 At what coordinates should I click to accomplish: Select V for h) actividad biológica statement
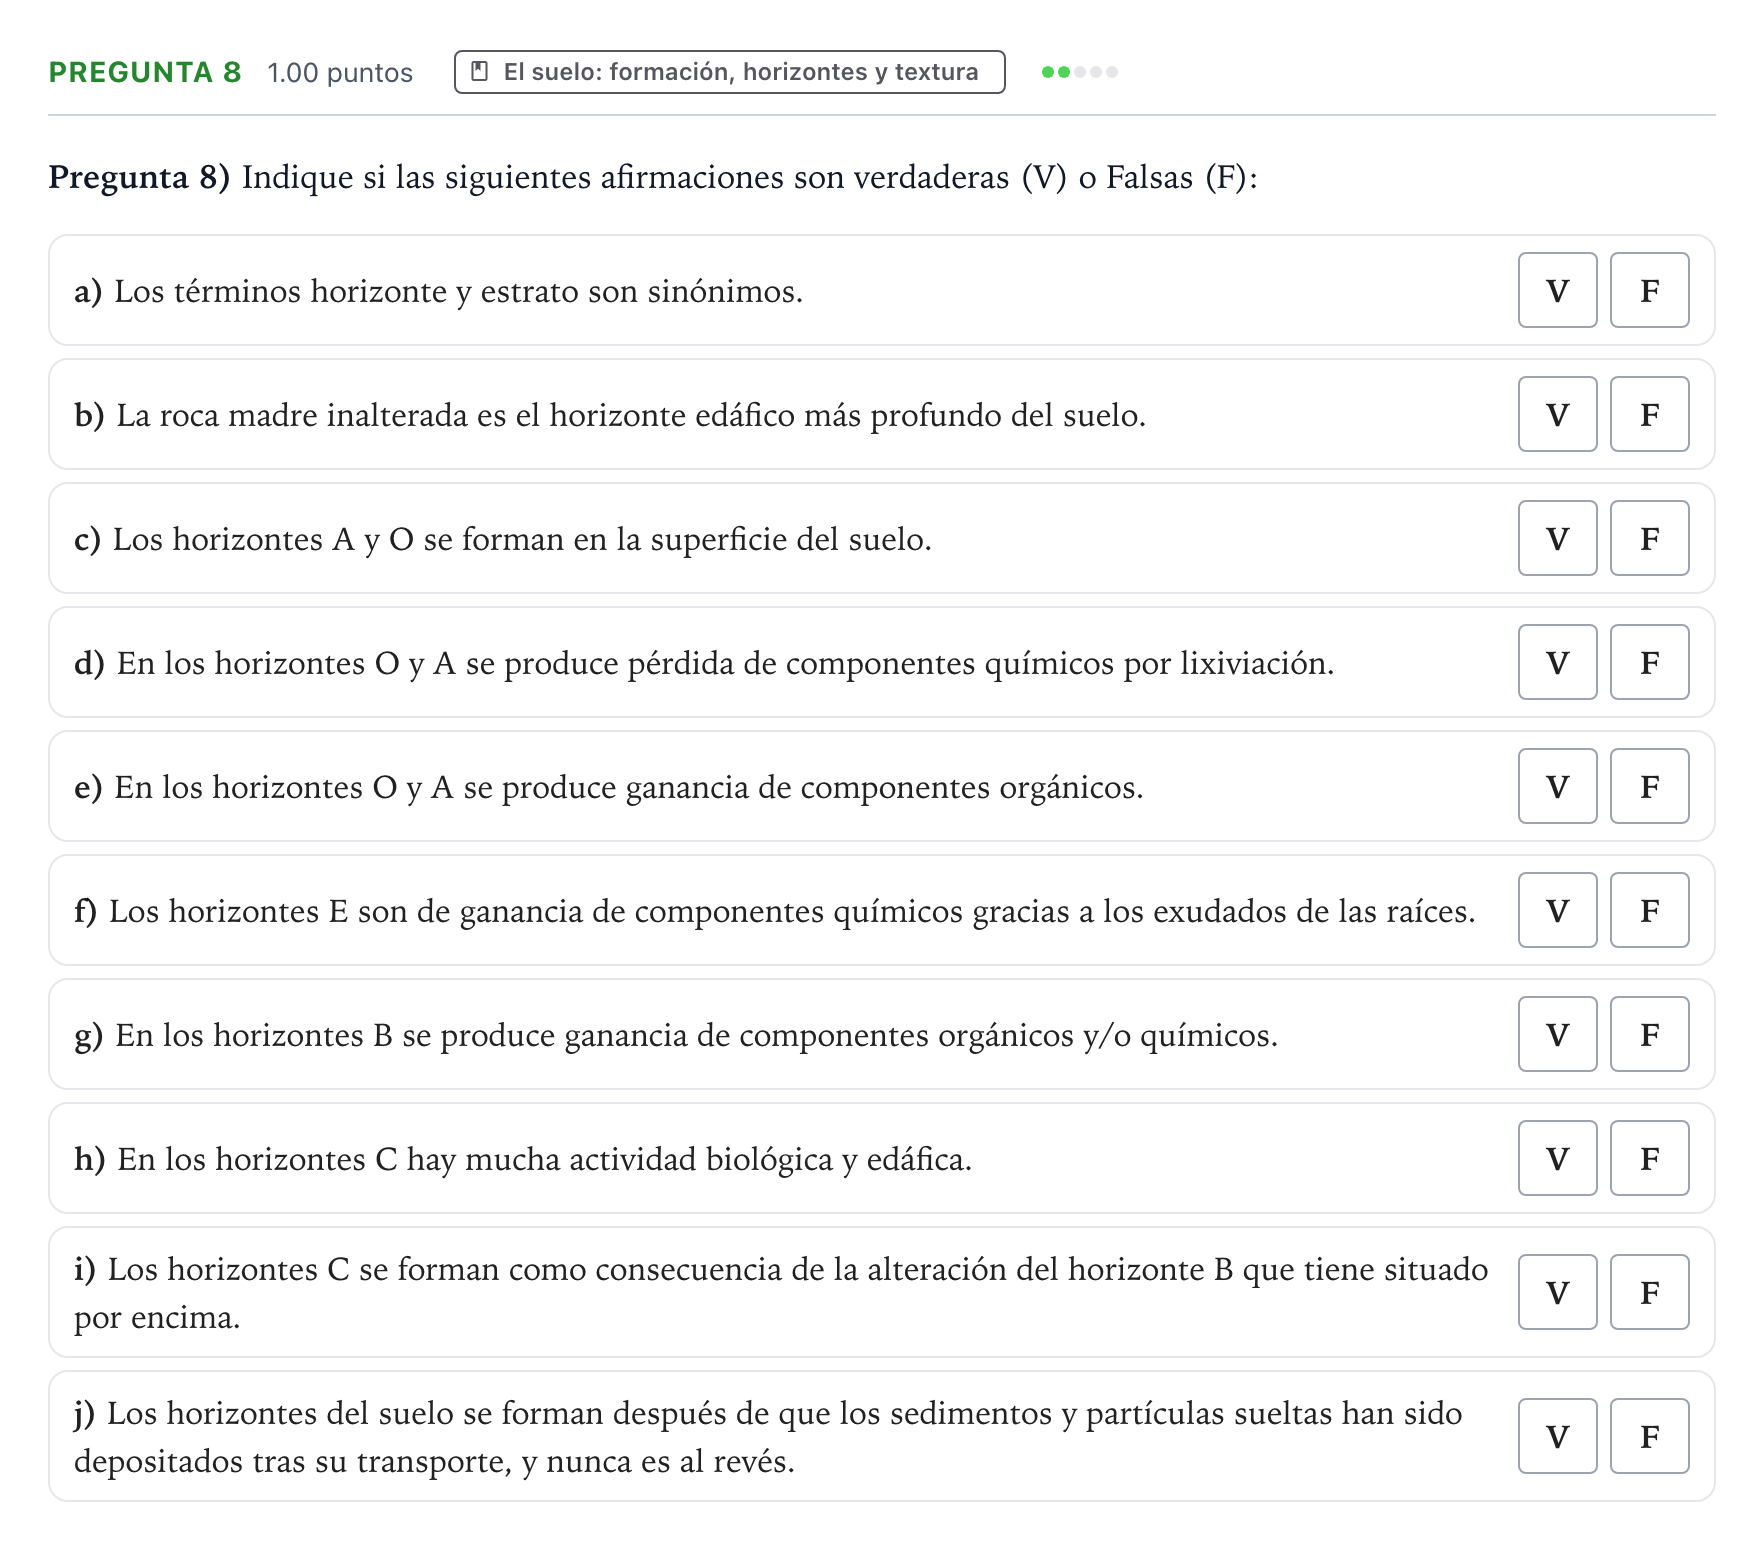[1557, 1158]
